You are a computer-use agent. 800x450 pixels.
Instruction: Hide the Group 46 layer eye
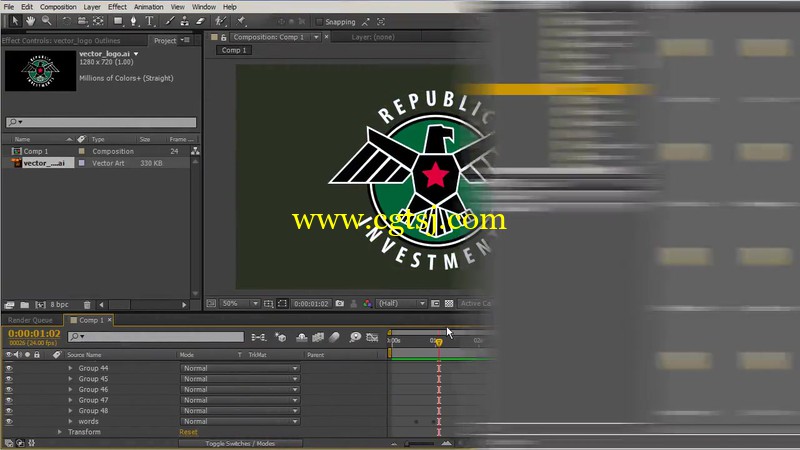(x=9, y=389)
